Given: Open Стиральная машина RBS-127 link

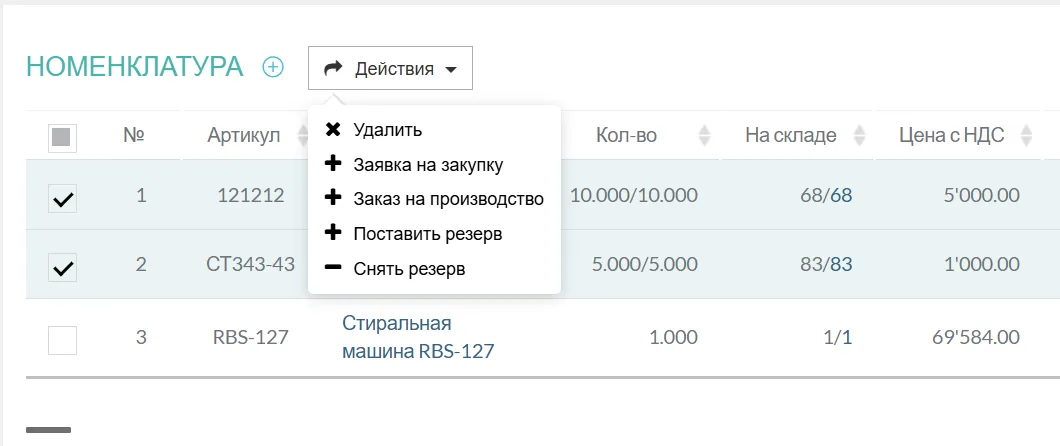Looking at the screenshot, I should tap(418, 338).
